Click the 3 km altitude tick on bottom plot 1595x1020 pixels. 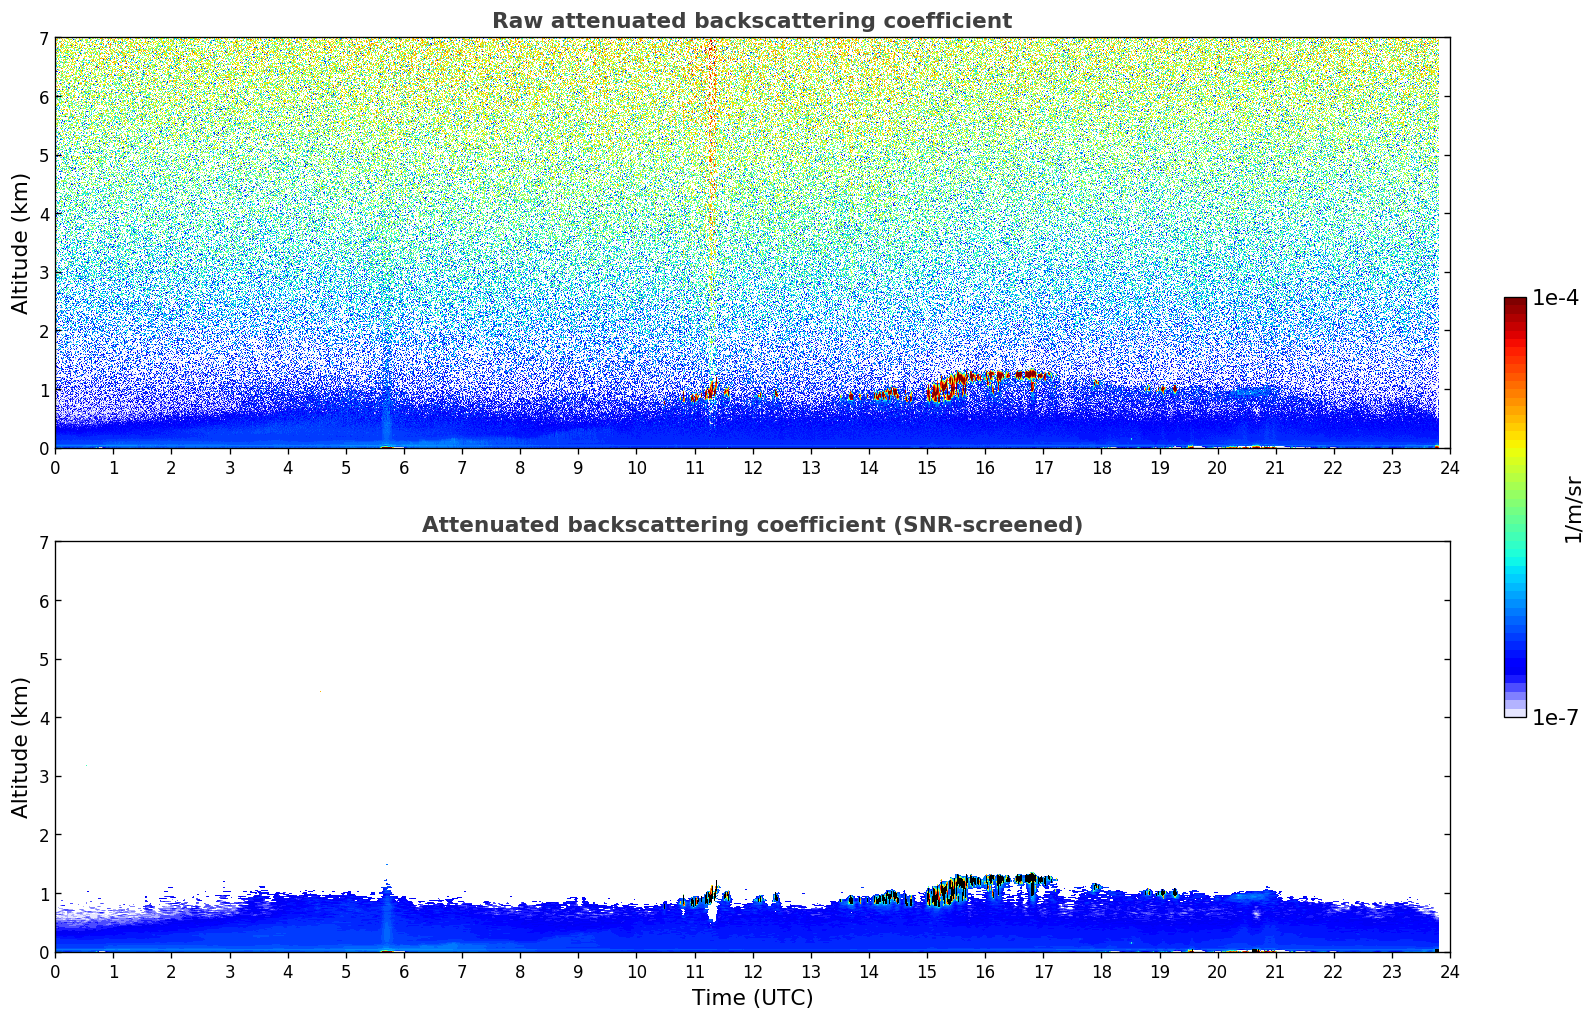point(44,777)
